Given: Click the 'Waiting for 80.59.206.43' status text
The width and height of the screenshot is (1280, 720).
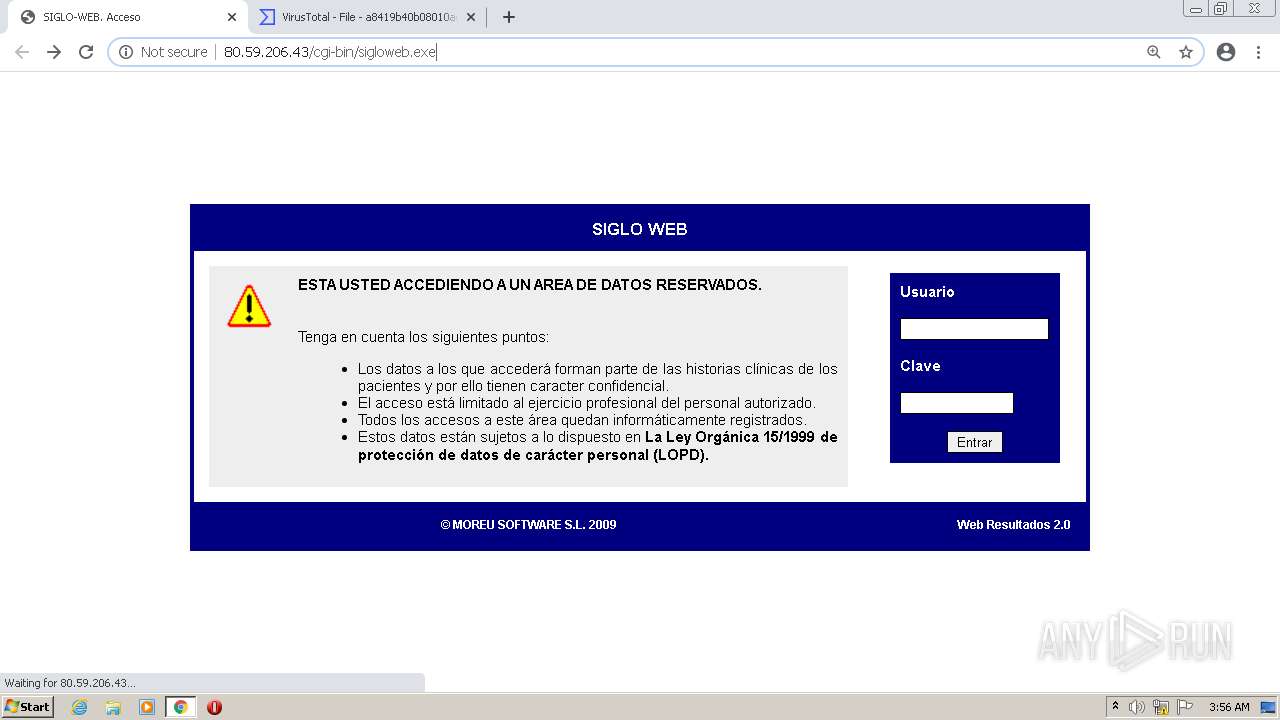Looking at the screenshot, I should pos(70,683).
